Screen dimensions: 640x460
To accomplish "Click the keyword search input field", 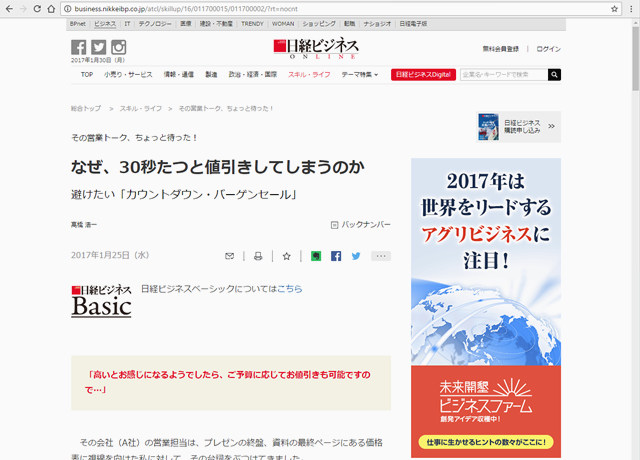I will point(503,74).
